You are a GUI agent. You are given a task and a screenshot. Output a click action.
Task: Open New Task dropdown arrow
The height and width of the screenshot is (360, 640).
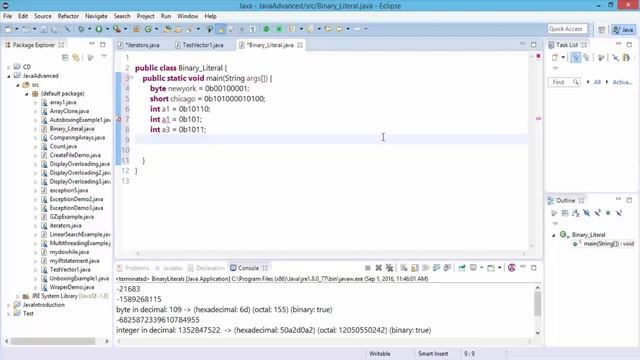pos(563,58)
